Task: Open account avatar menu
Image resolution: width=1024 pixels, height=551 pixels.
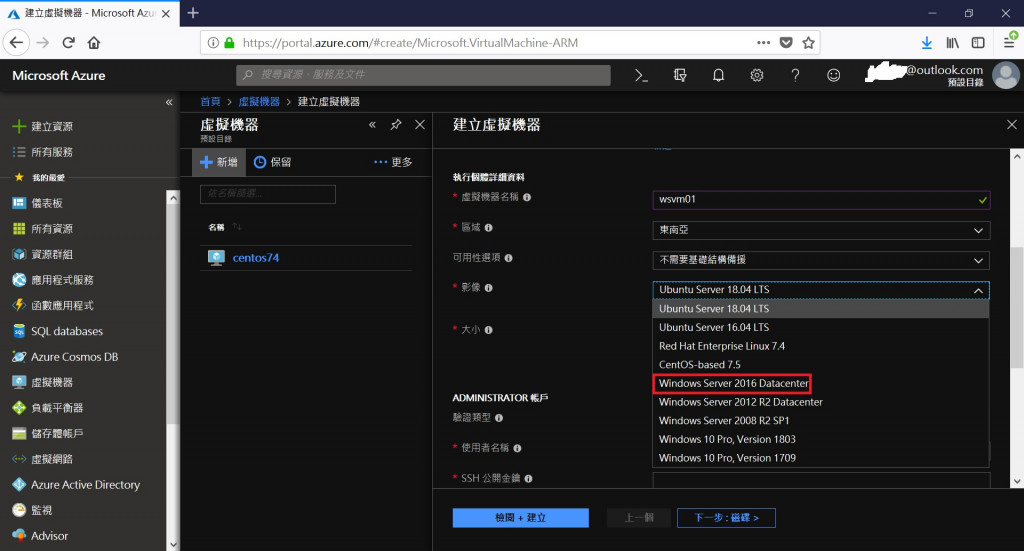Action: click(x=1006, y=75)
